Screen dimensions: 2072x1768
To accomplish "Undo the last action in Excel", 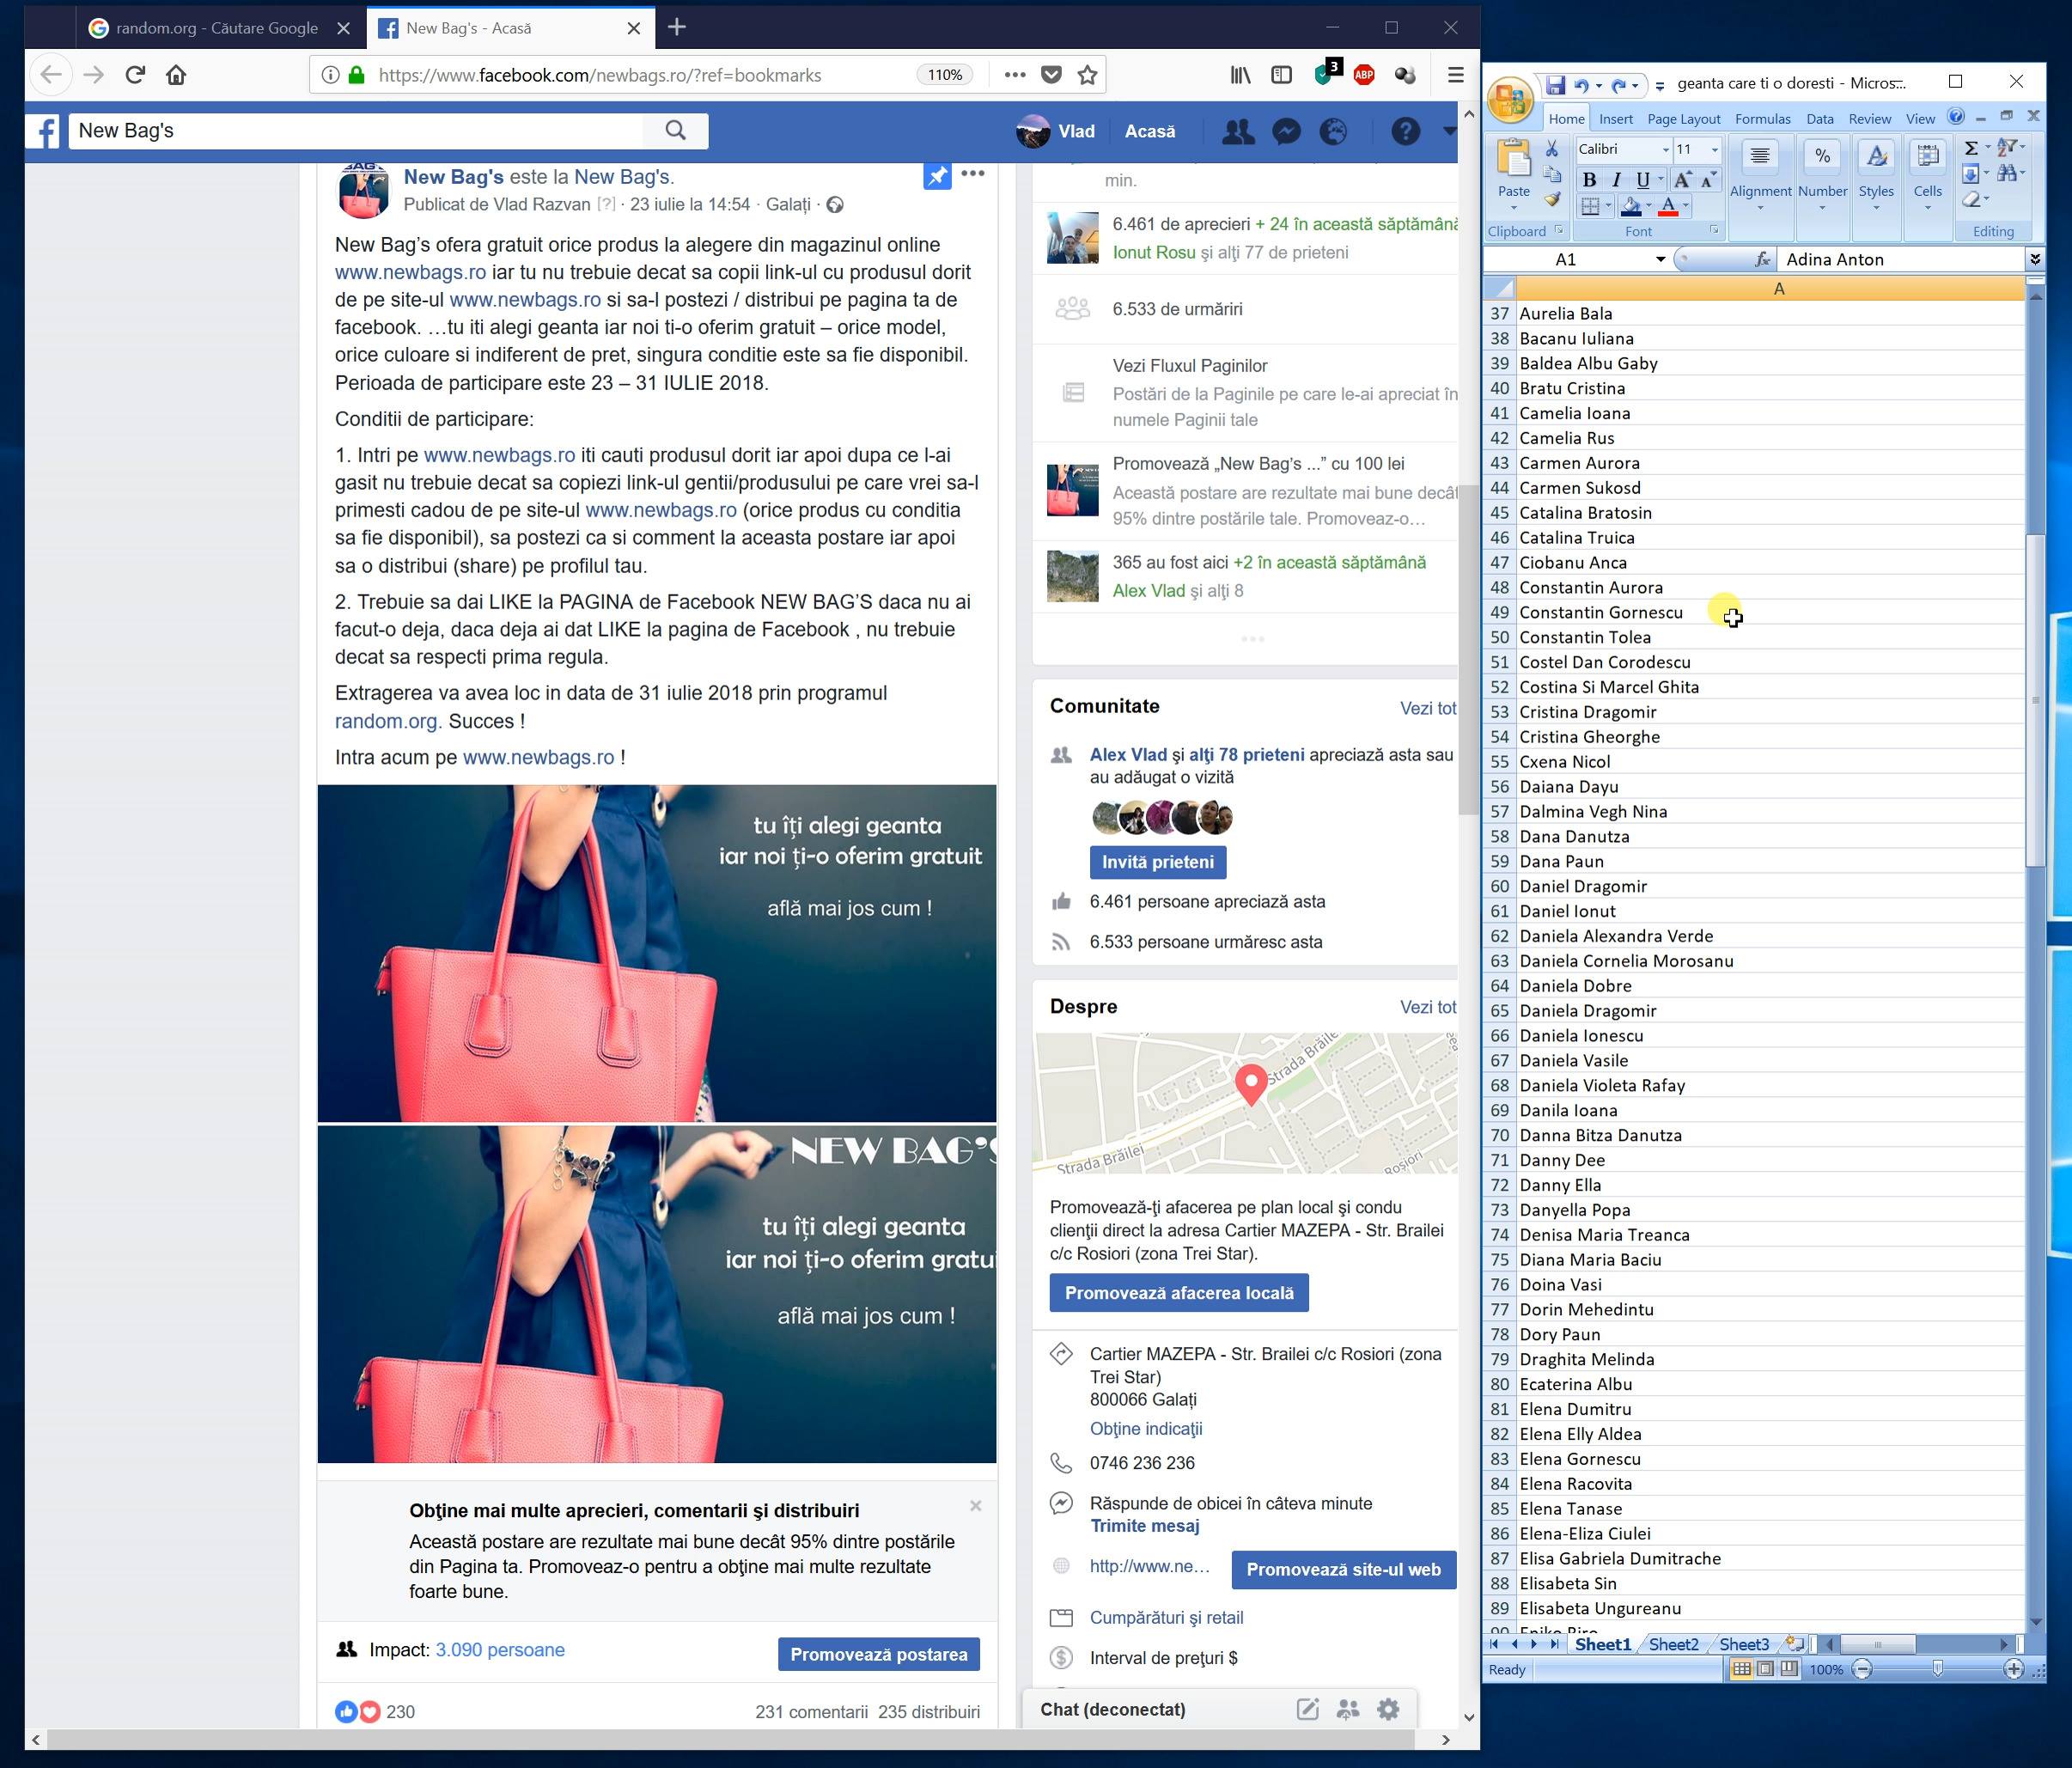I will point(1581,85).
